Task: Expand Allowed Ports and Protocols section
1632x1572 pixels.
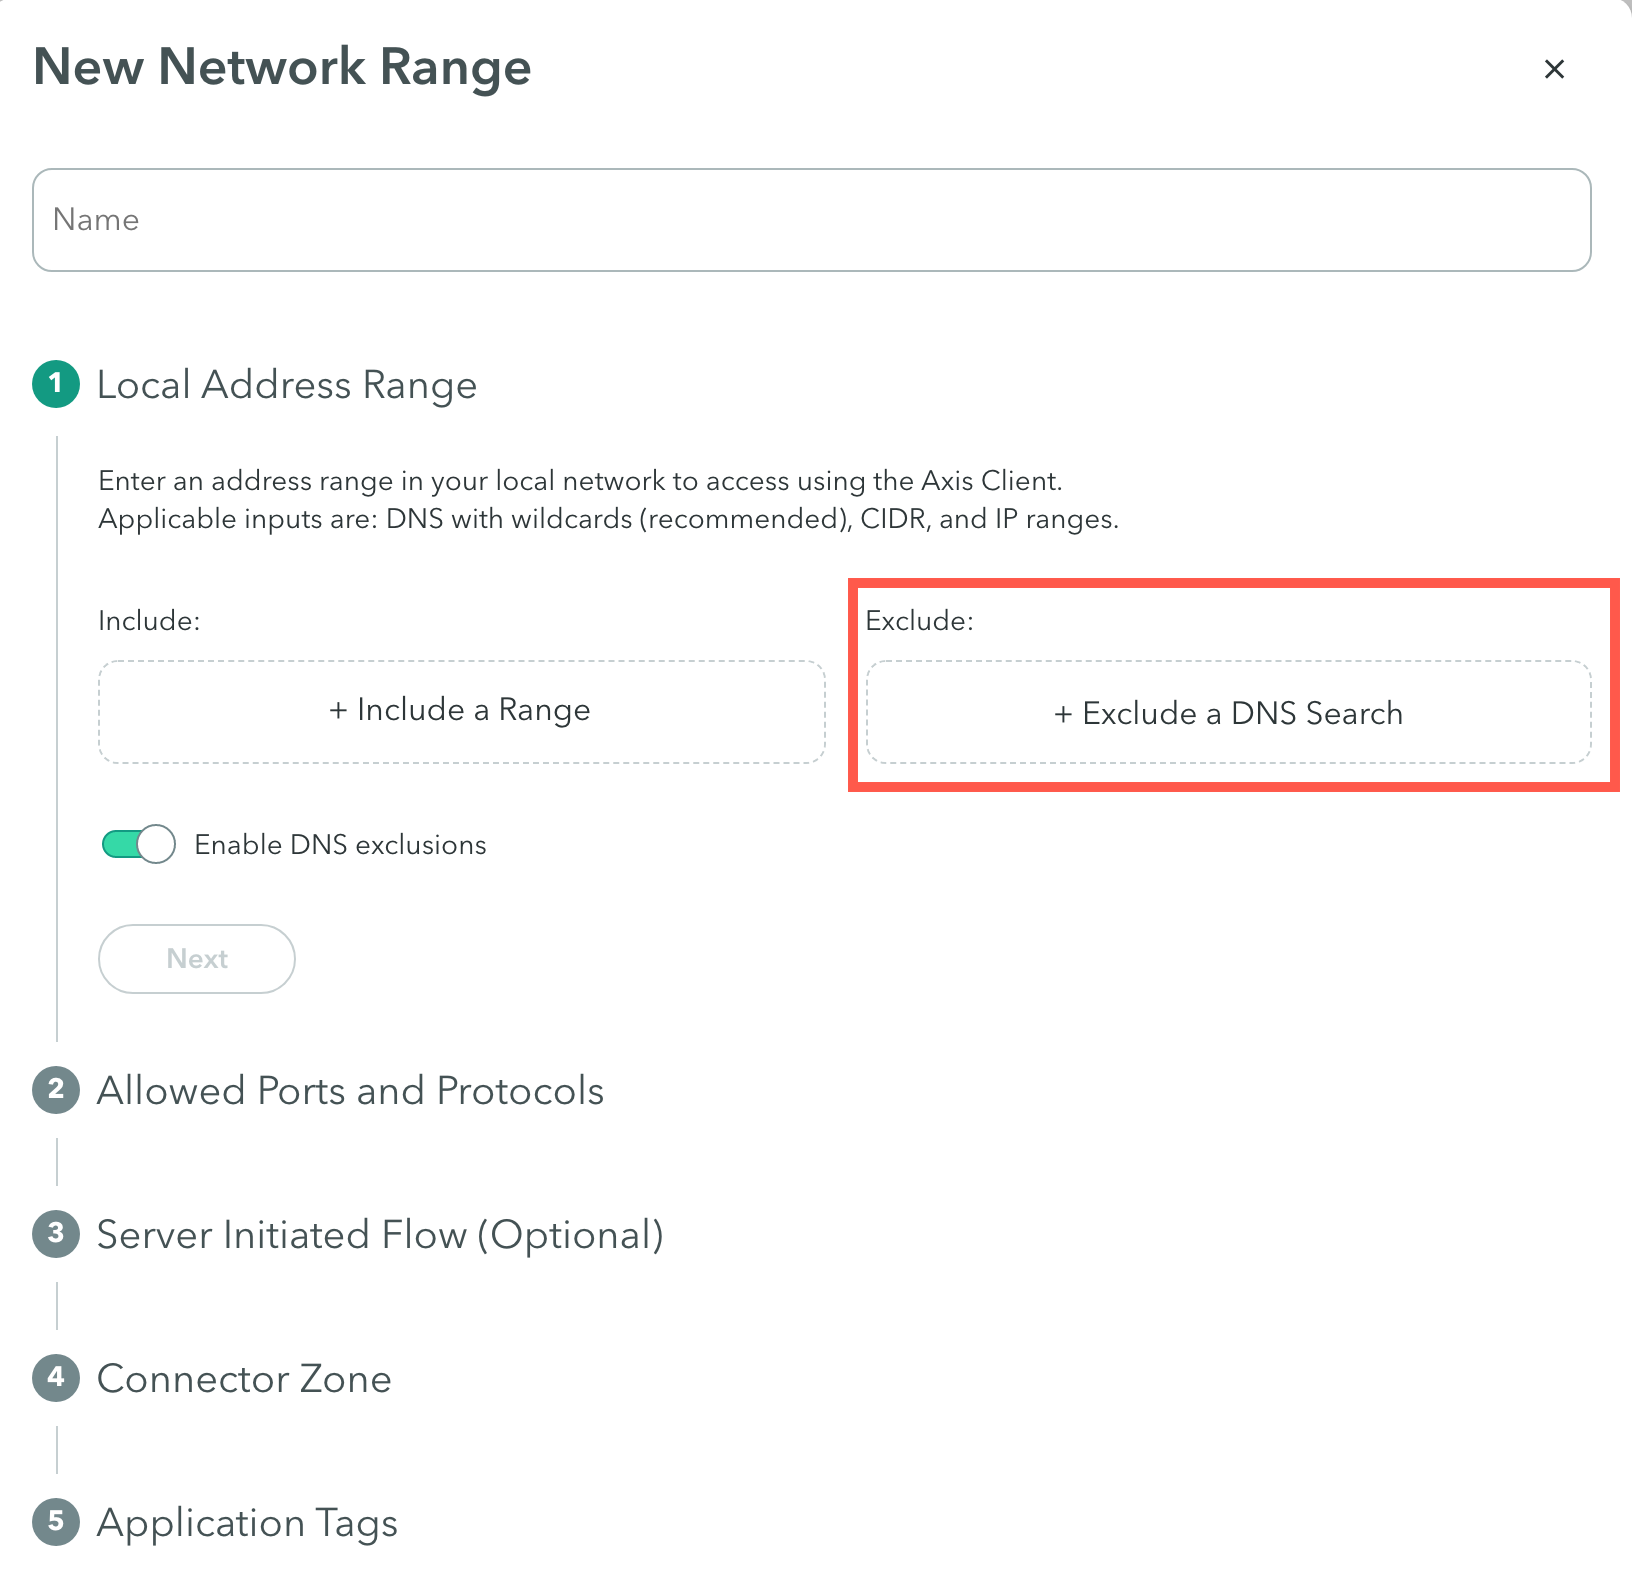Action: [x=350, y=1090]
